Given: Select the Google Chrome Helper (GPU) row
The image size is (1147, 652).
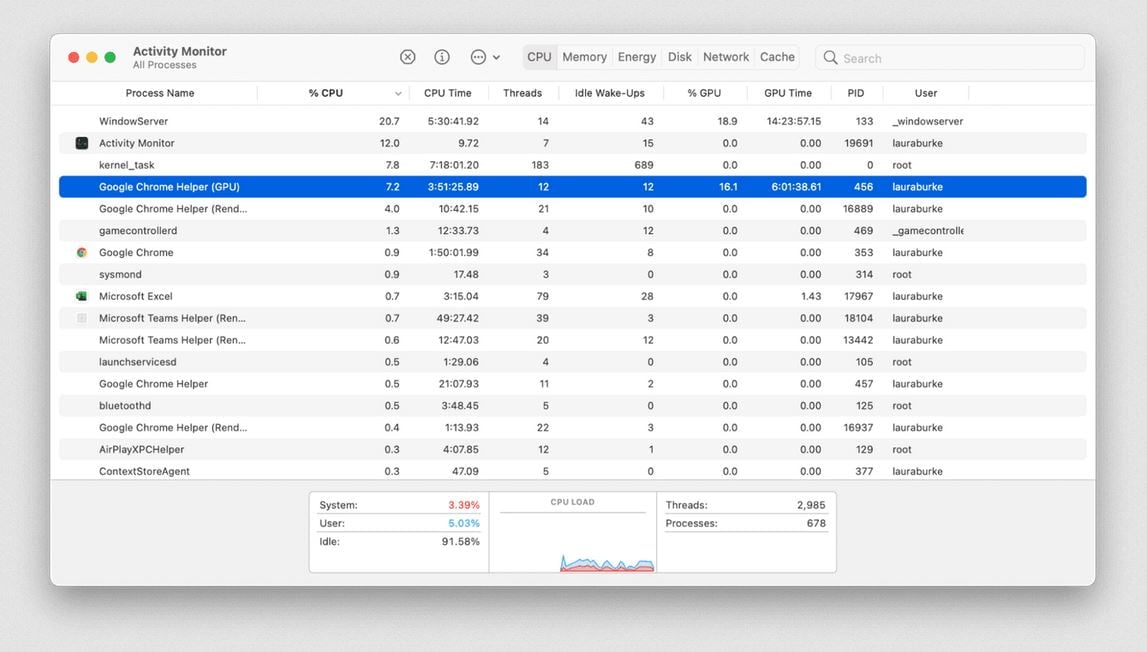Looking at the screenshot, I should tap(573, 187).
